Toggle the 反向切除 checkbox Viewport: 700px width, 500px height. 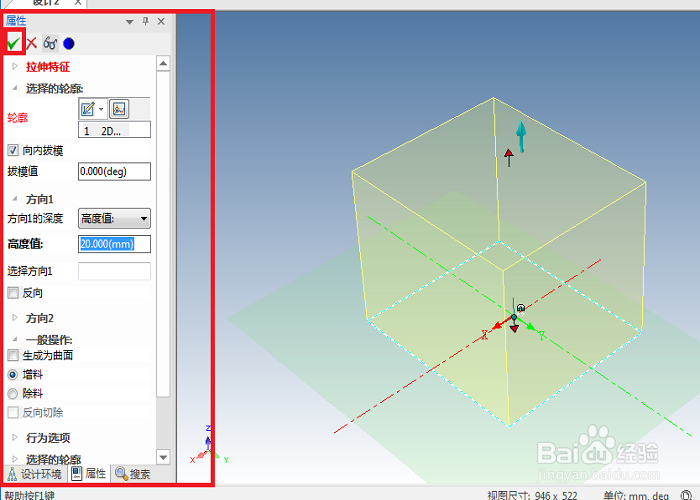coord(13,412)
